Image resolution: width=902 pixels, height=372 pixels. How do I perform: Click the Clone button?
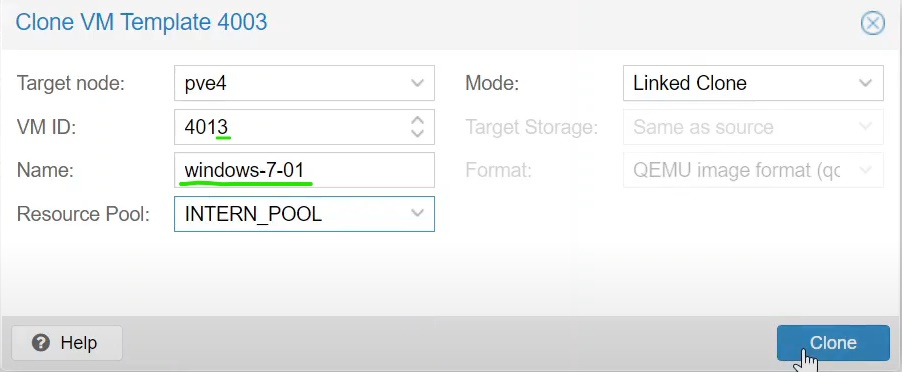pos(833,343)
